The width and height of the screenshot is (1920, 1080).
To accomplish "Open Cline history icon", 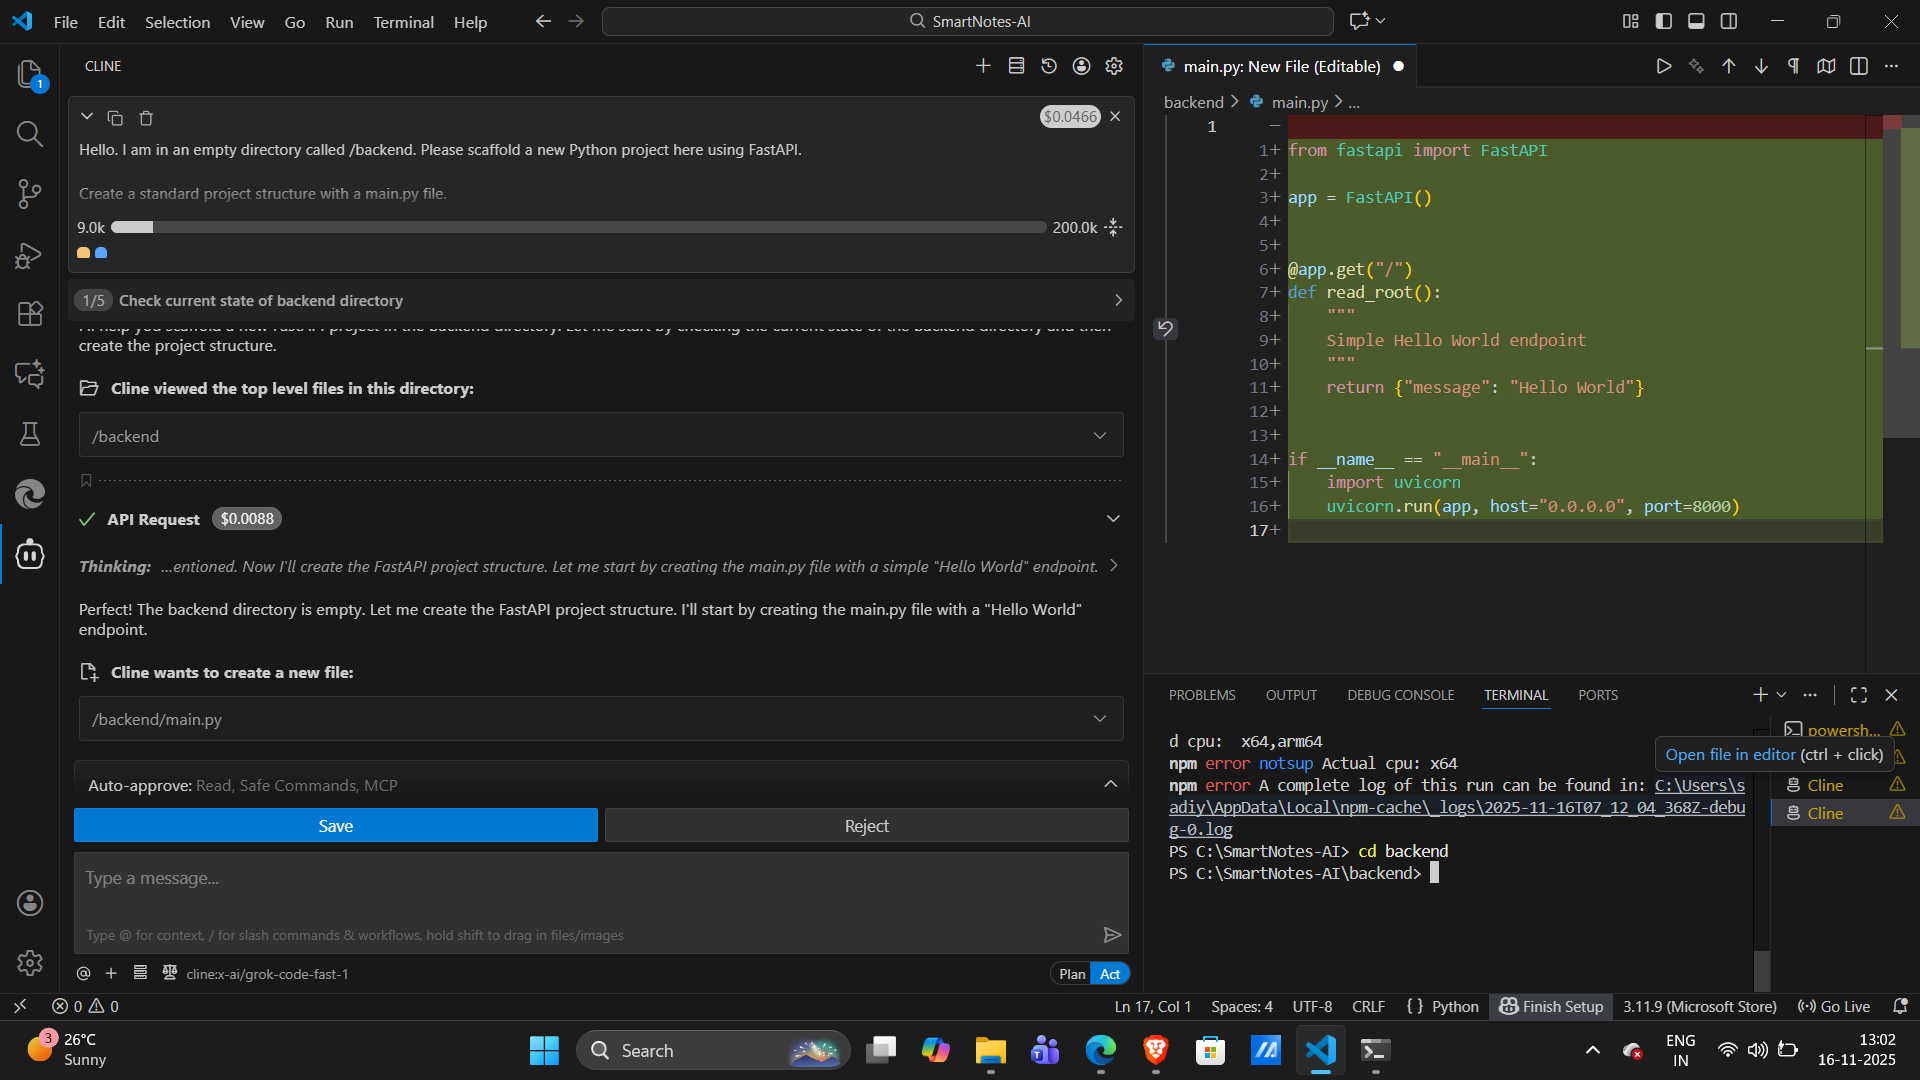I will 1049,66.
